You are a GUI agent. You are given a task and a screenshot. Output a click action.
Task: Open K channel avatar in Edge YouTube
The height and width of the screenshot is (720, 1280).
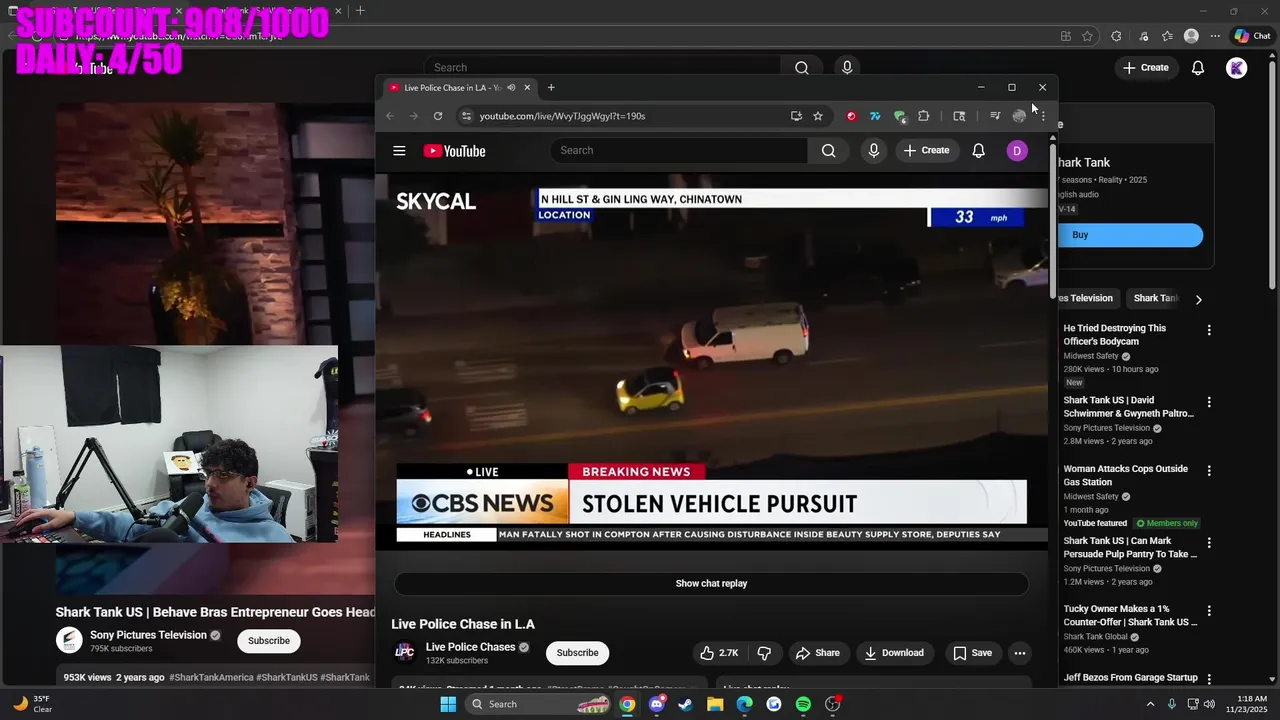pyautogui.click(x=1237, y=68)
